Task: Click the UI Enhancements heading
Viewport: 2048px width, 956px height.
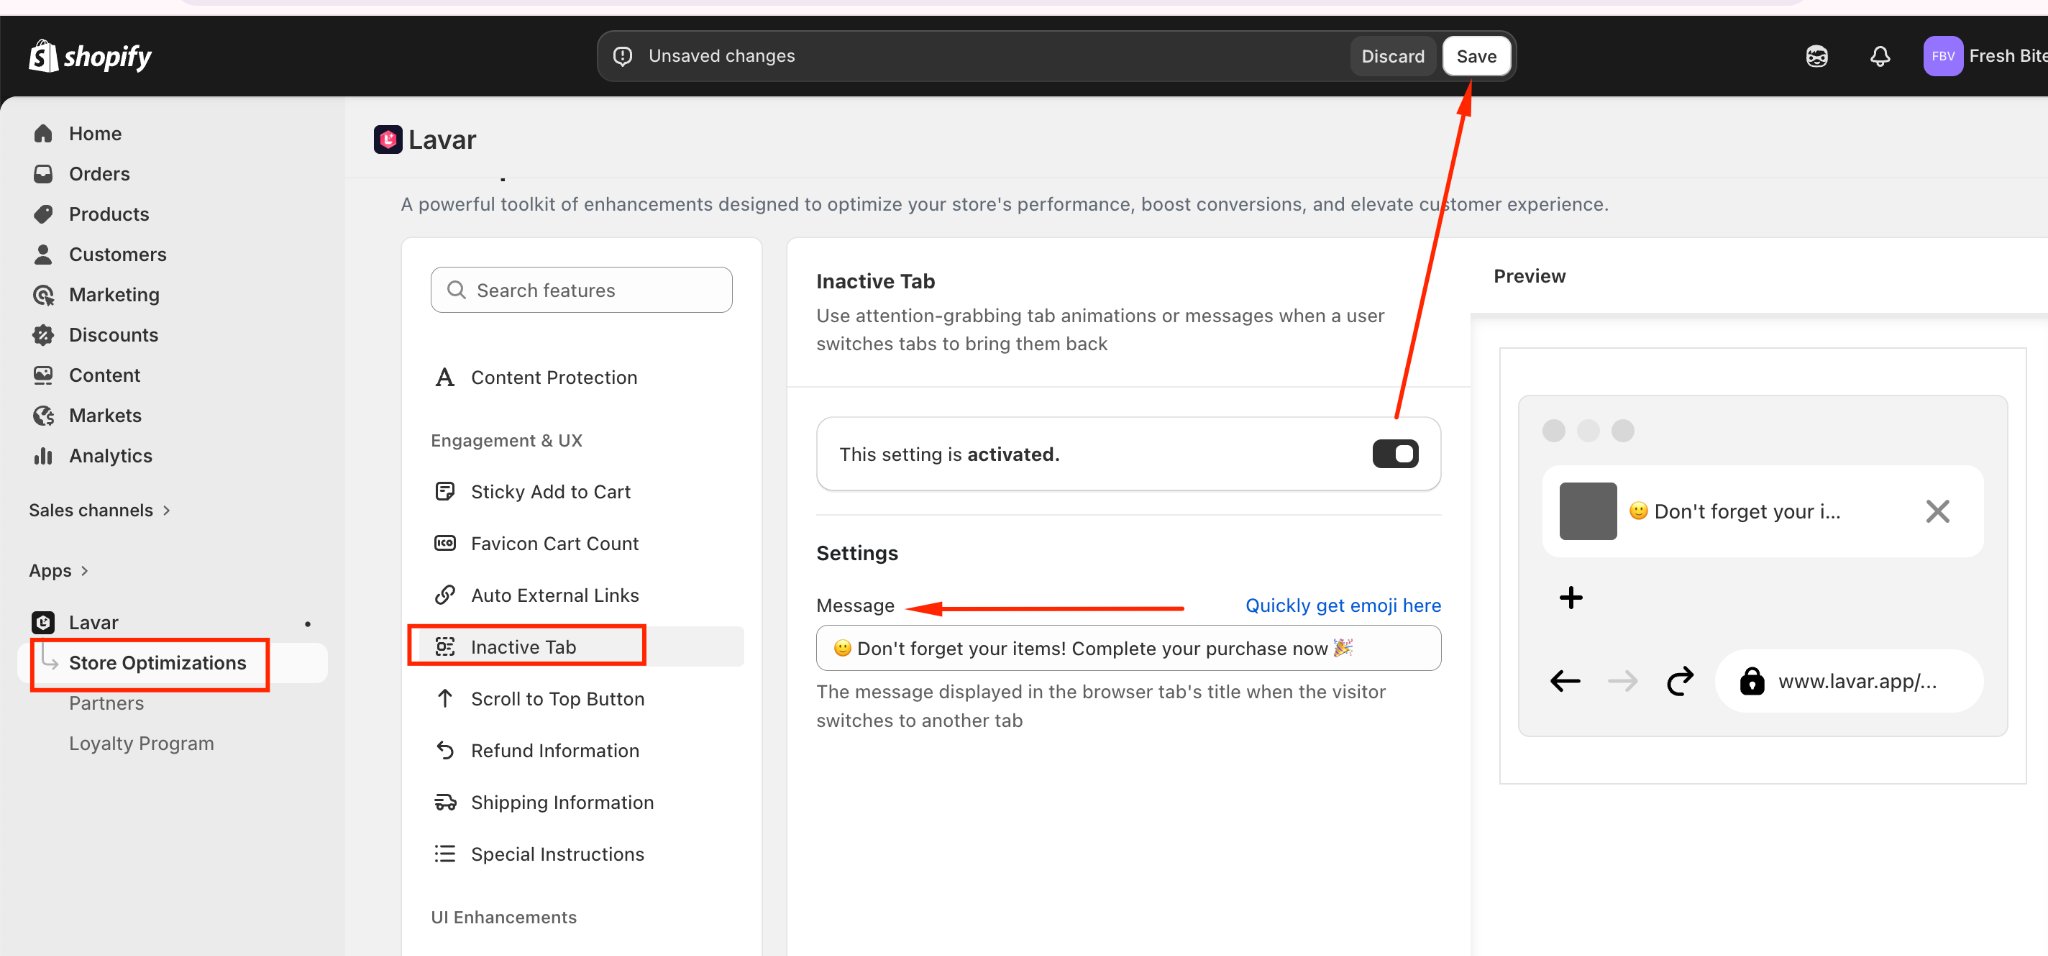Action: pos(503,917)
